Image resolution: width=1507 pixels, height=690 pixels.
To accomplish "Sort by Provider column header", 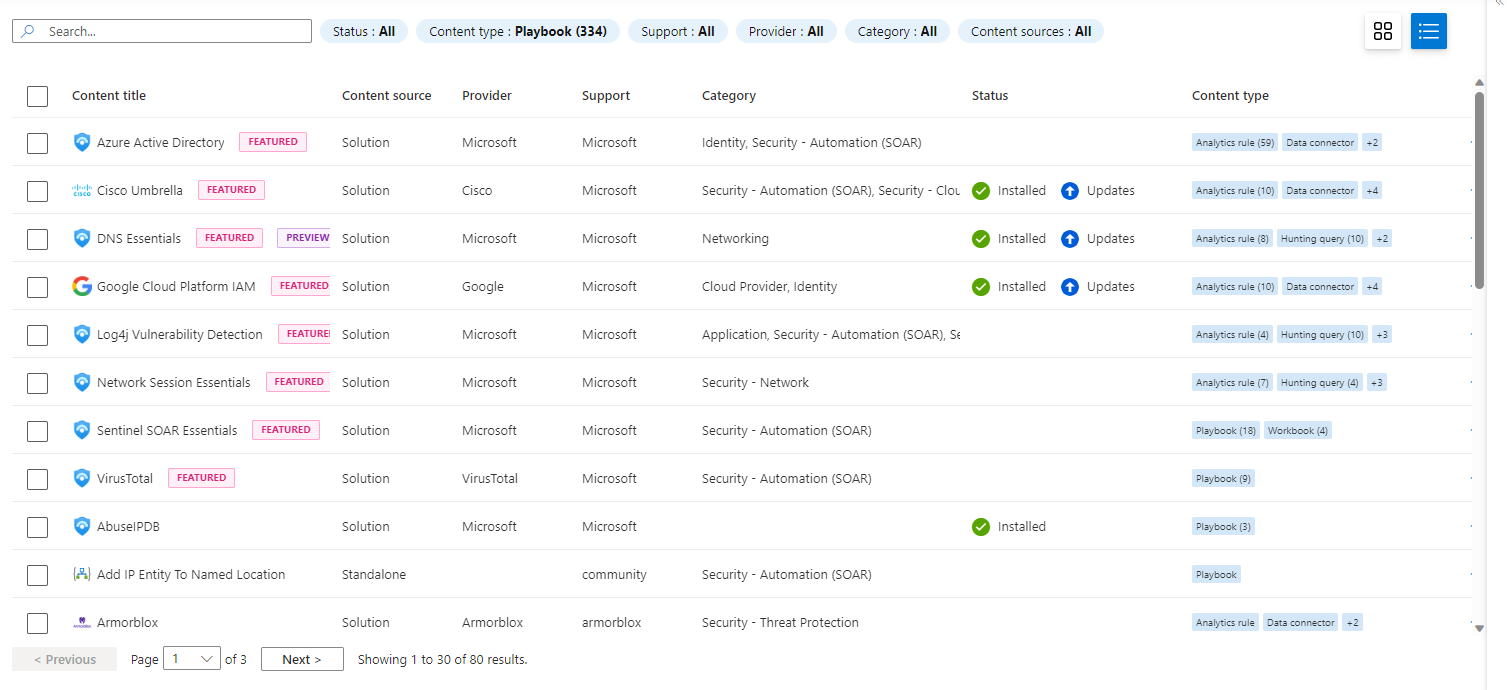I will (x=487, y=96).
